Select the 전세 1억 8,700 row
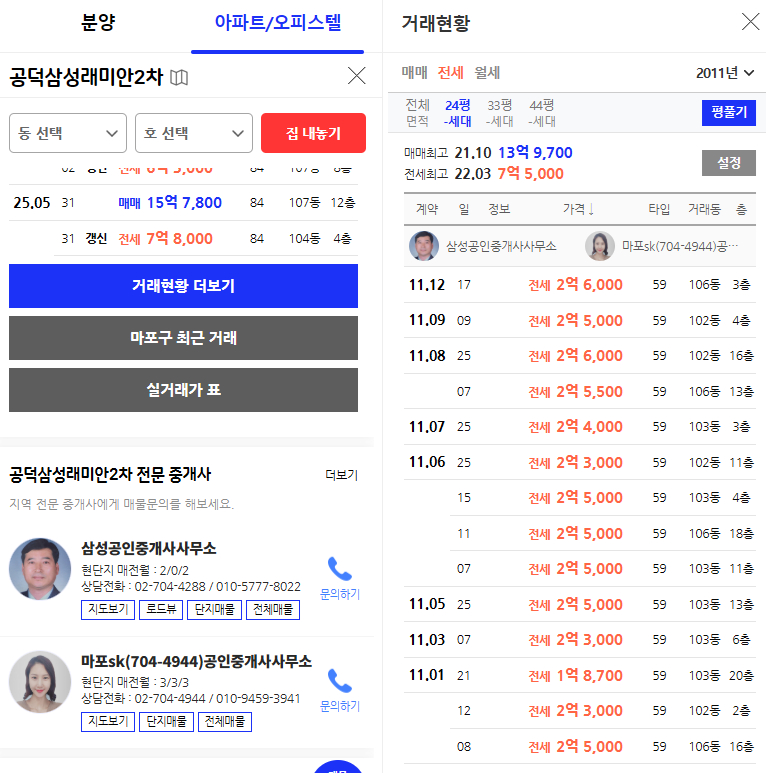This screenshot has width=766, height=773. click(x=580, y=675)
